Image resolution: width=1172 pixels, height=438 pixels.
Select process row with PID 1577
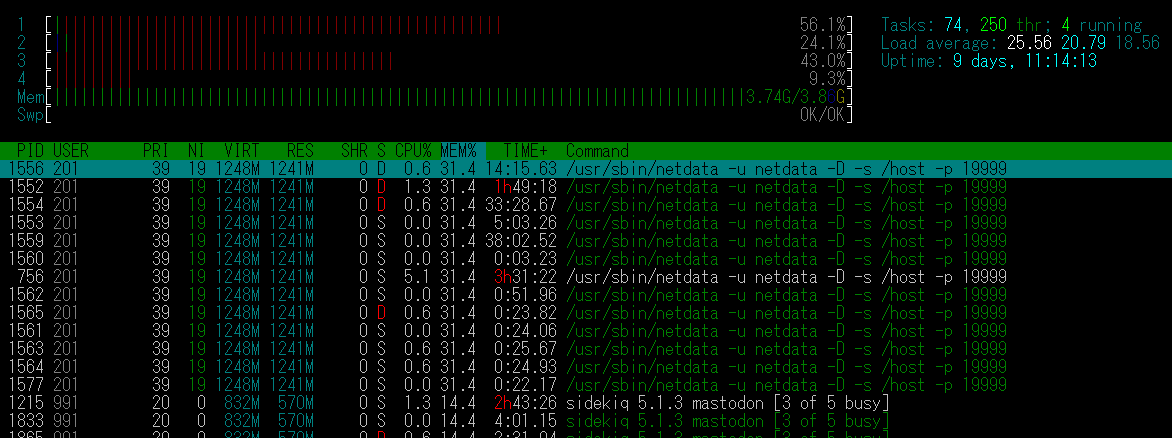500,384
